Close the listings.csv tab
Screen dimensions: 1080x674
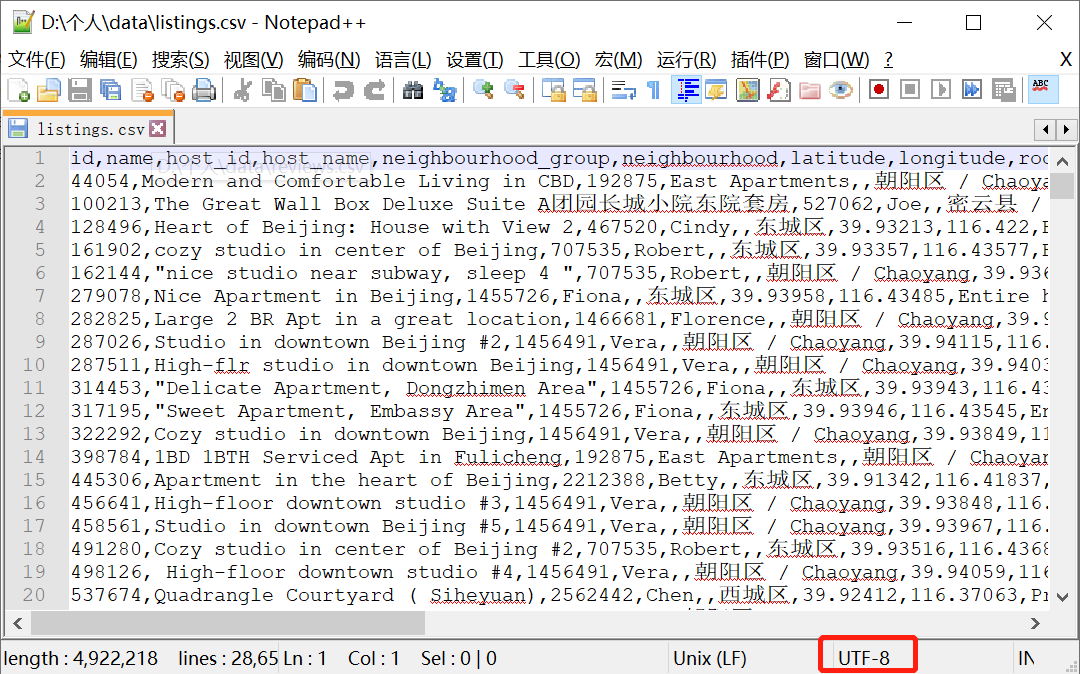click(x=157, y=129)
